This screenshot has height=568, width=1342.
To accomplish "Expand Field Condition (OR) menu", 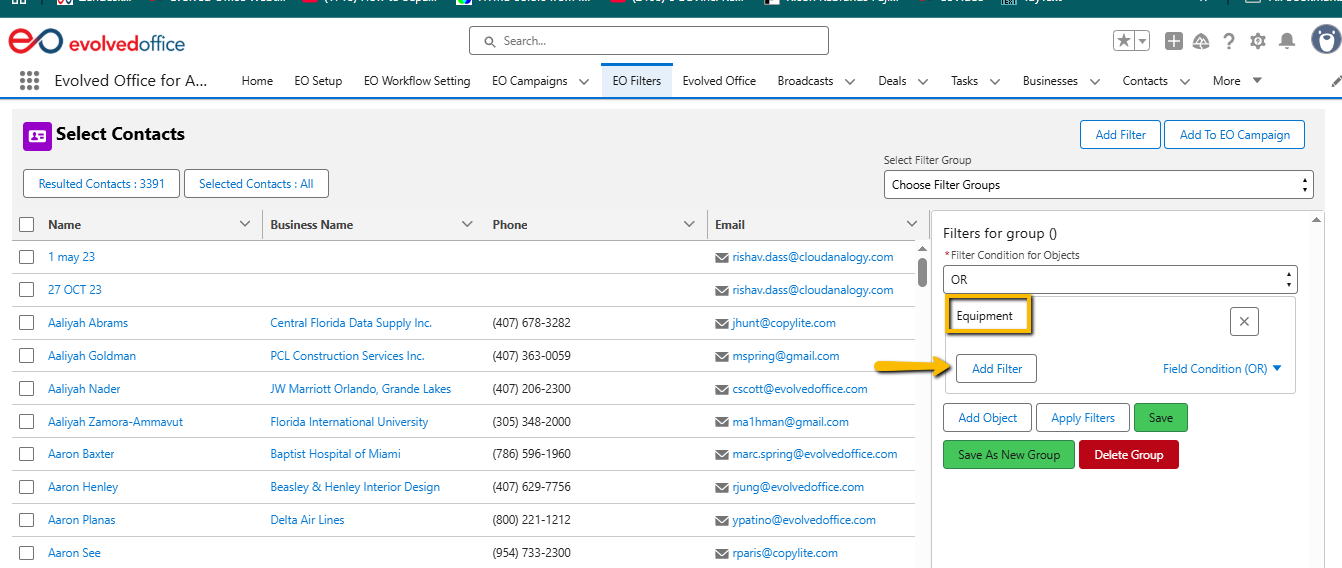I will point(1222,369).
